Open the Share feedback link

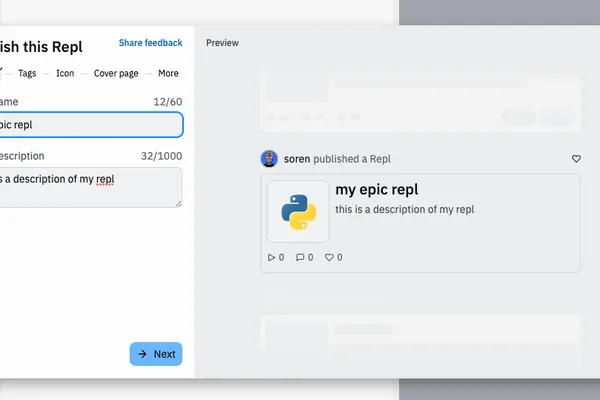(150, 43)
